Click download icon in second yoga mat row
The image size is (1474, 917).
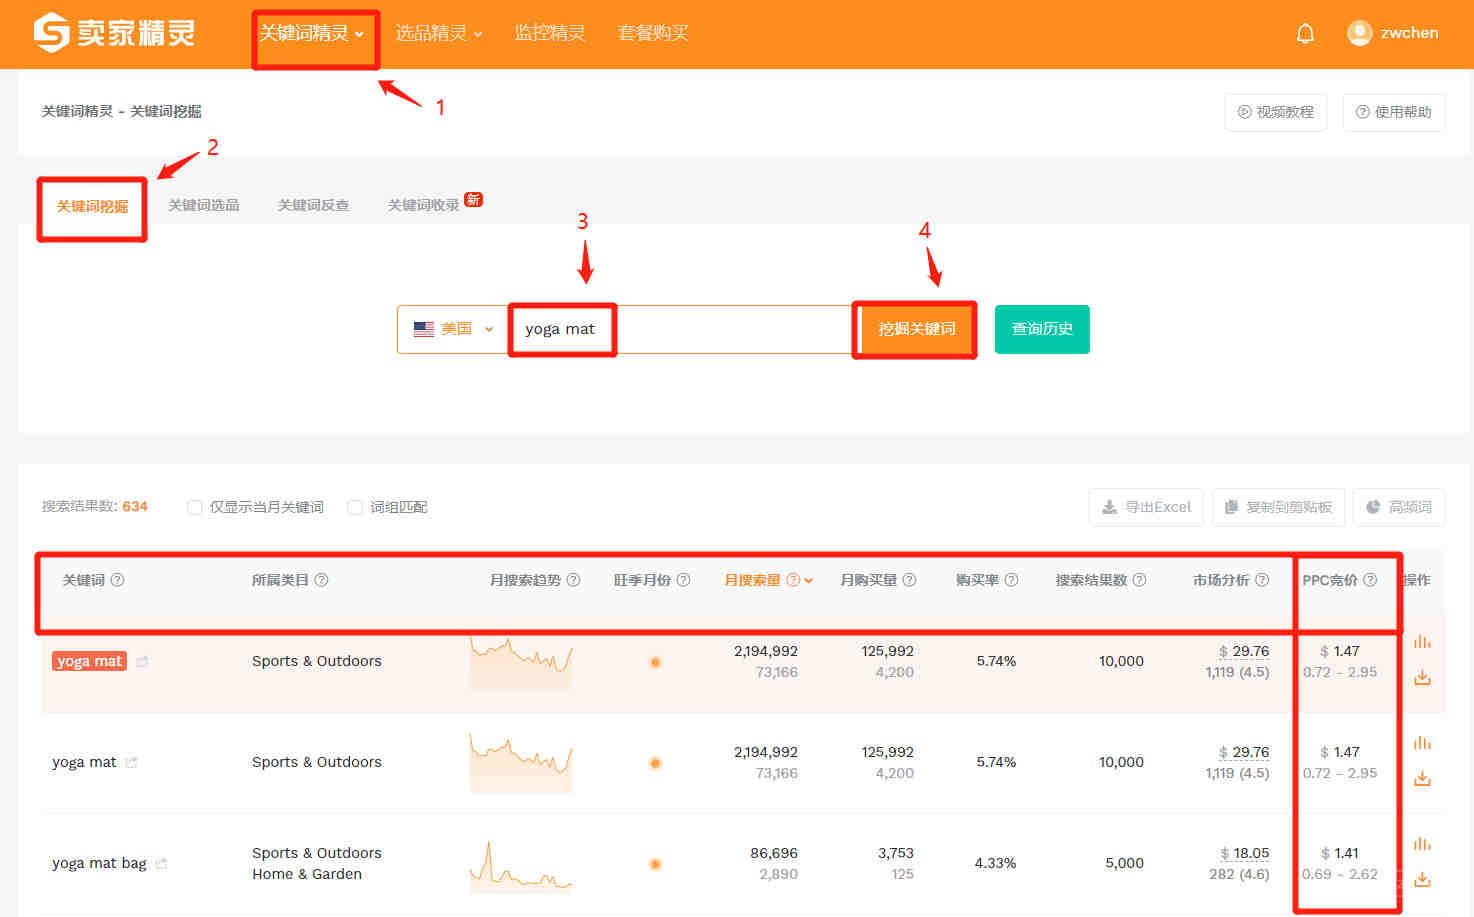point(1422,778)
